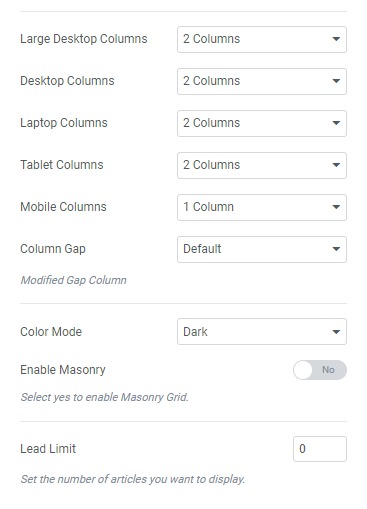Screen dimensions: 367x509
Task: Toggle the Enable Masonry switch
Action: tap(320, 370)
